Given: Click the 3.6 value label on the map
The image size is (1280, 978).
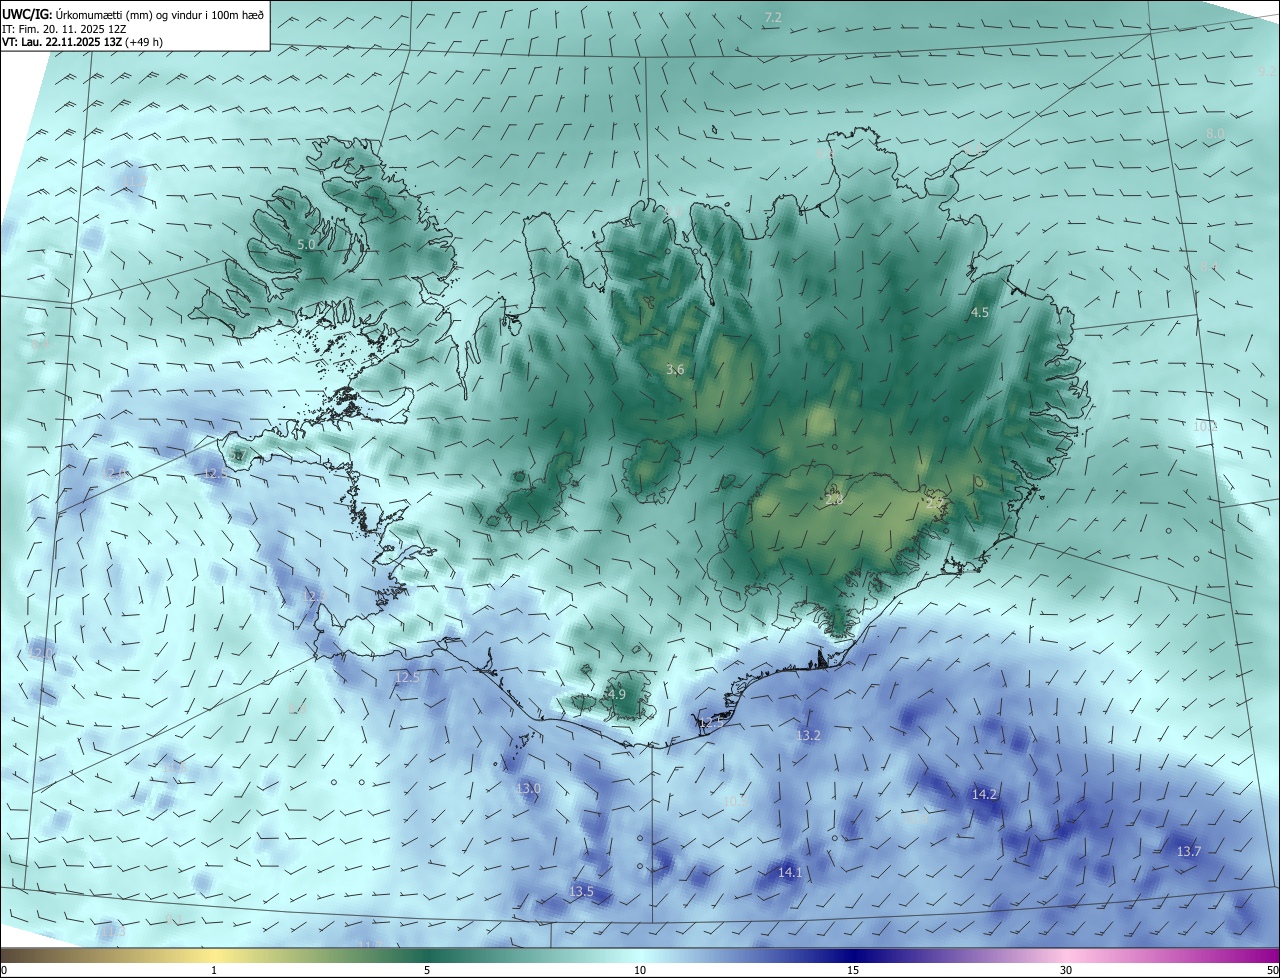Looking at the screenshot, I should tap(675, 370).
